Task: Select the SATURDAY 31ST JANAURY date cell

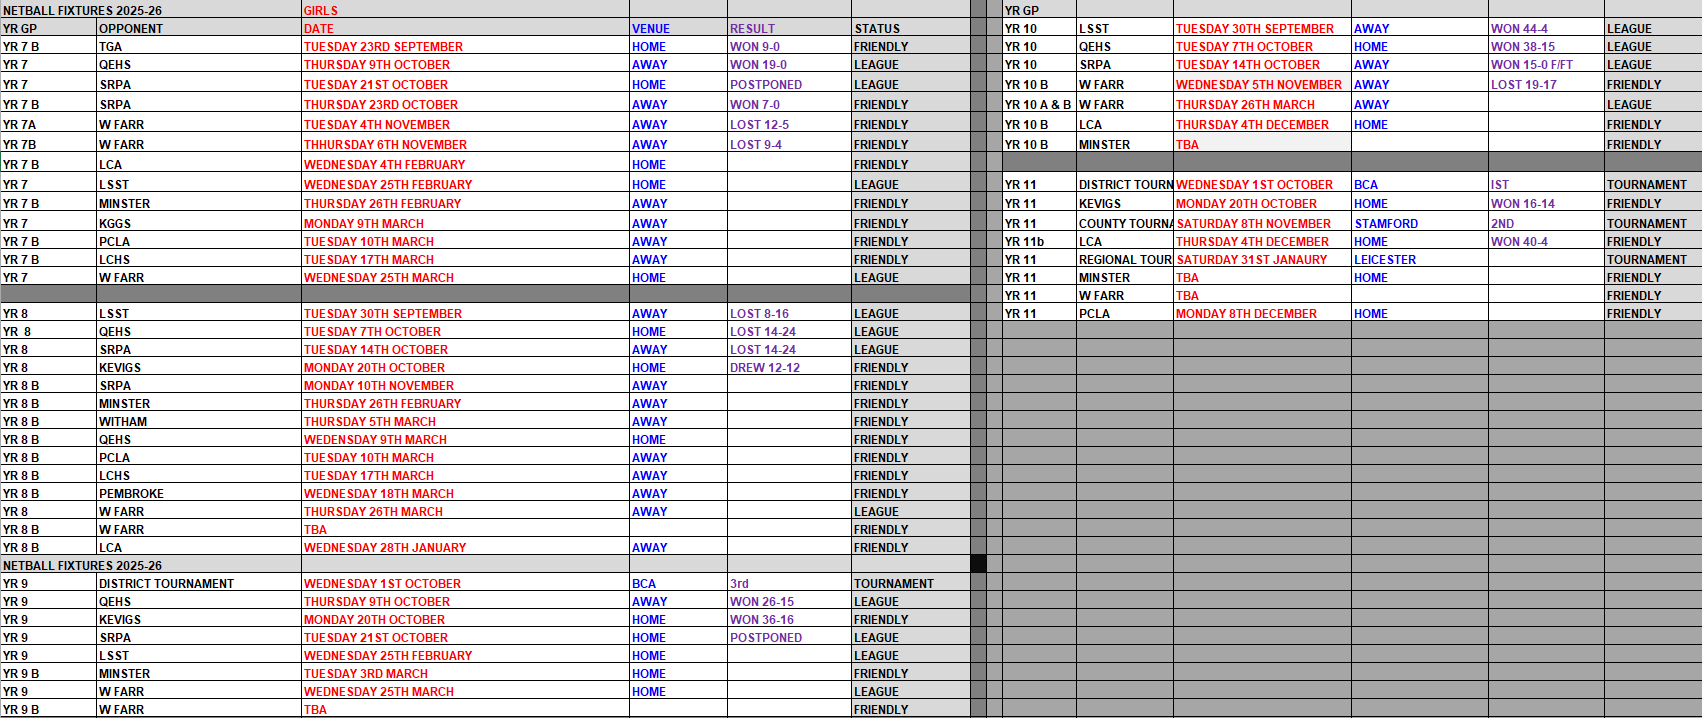Action: [x=1252, y=260]
